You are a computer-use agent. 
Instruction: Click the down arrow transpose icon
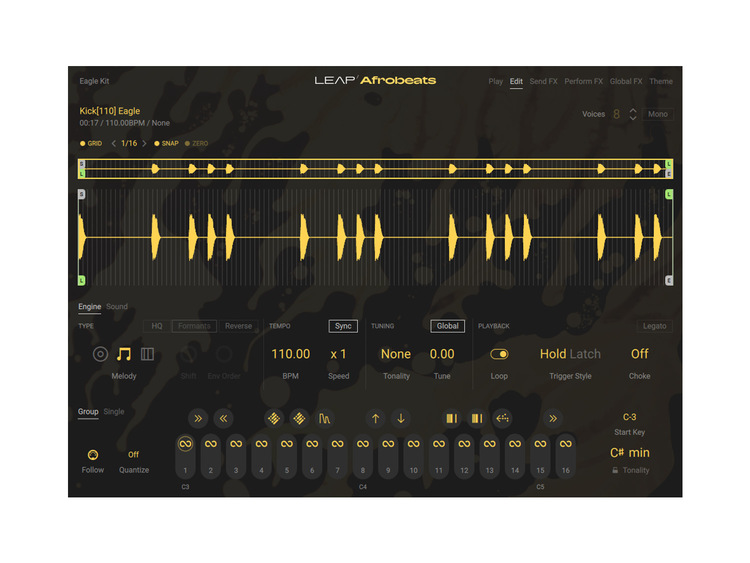(x=401, y=419)
